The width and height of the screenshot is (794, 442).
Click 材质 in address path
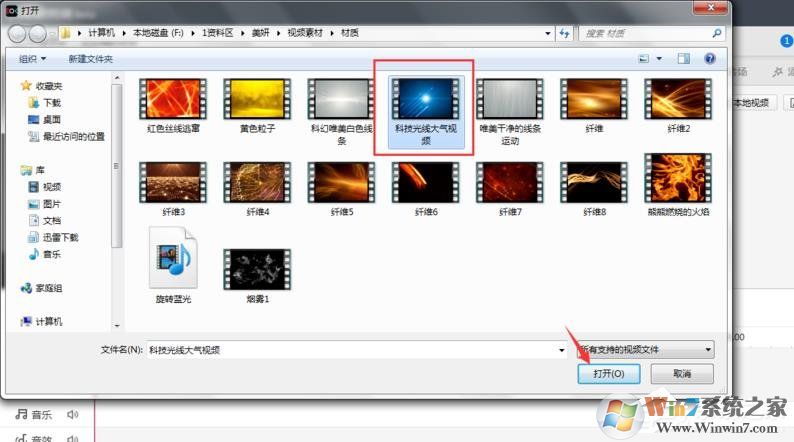(350, 33)
